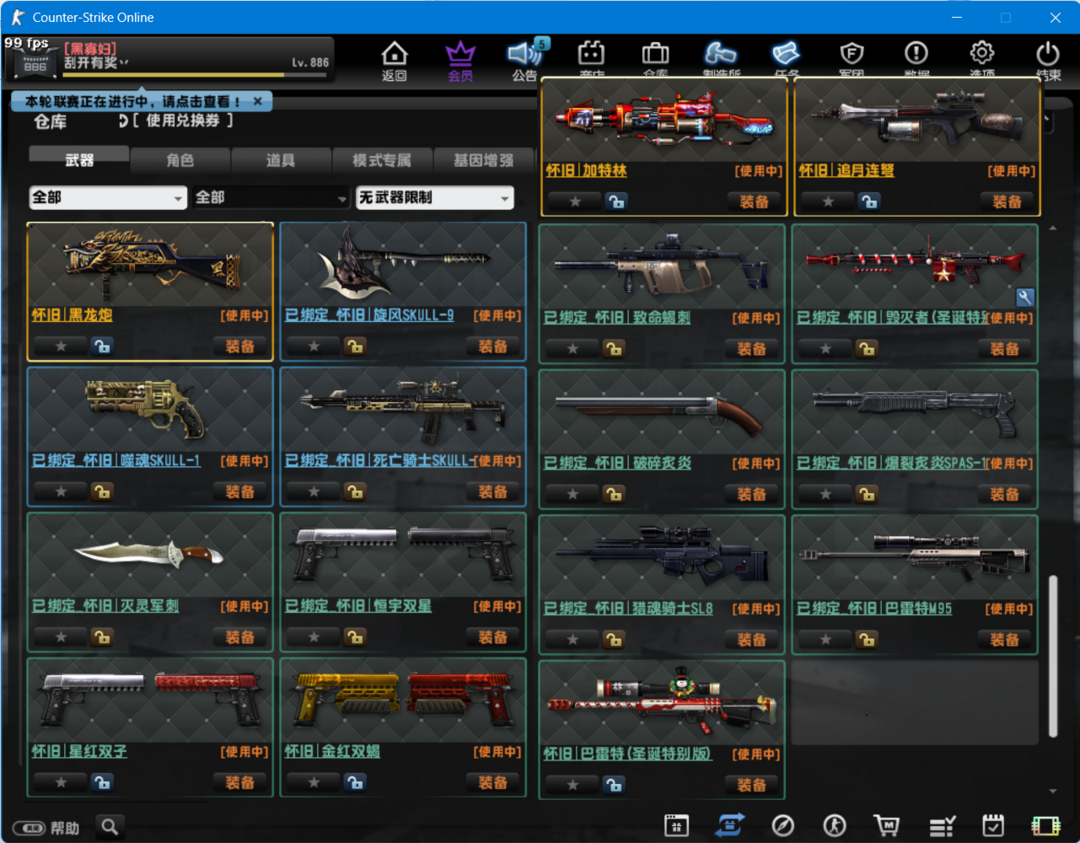
Task: Click the blue gift exchange arrows icon
Action: click(x=730, y=825)
